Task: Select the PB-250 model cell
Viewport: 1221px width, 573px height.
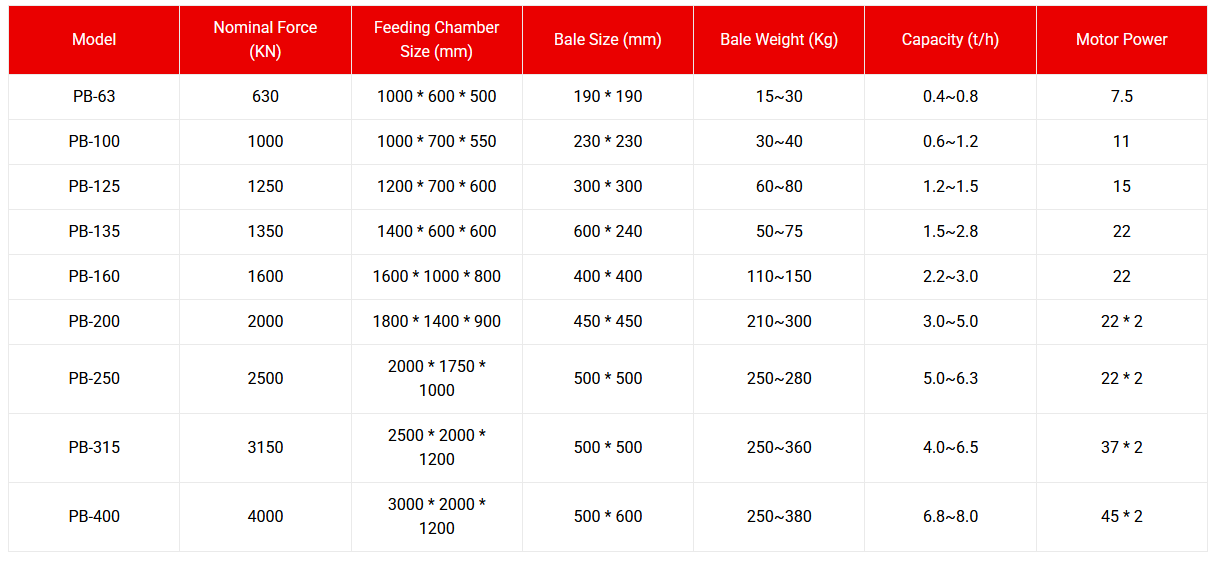Action: [x=94, y=379]
